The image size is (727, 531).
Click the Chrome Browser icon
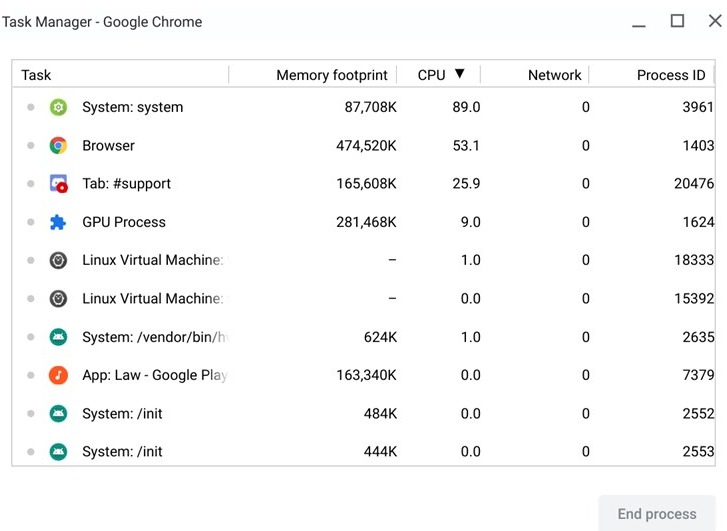[x=58, y=146]
